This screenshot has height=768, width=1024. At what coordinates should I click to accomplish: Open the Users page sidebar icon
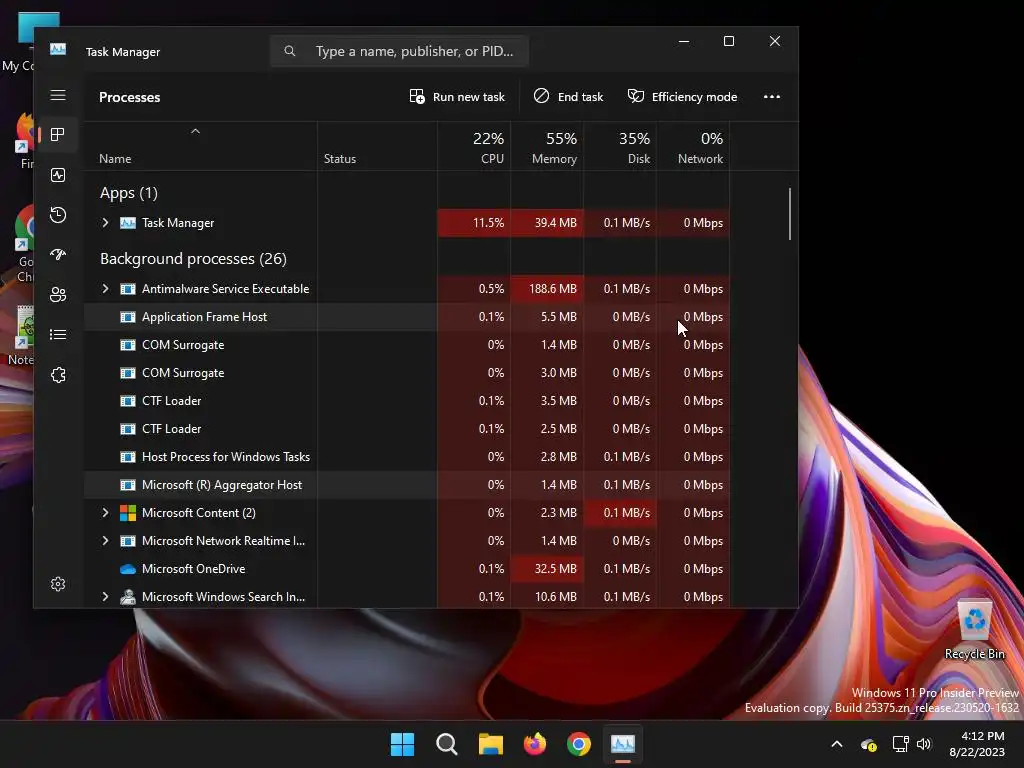click(58, 295)
